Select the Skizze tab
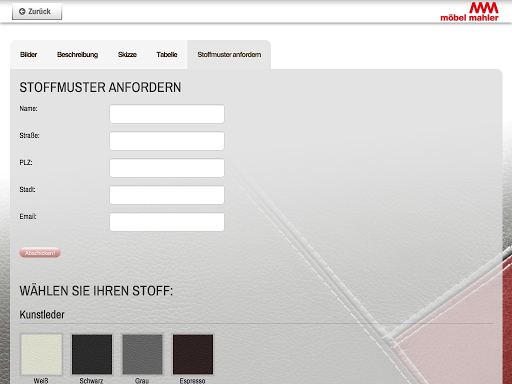This screenshot has width=512, height=384. click(x=127, y=55)
